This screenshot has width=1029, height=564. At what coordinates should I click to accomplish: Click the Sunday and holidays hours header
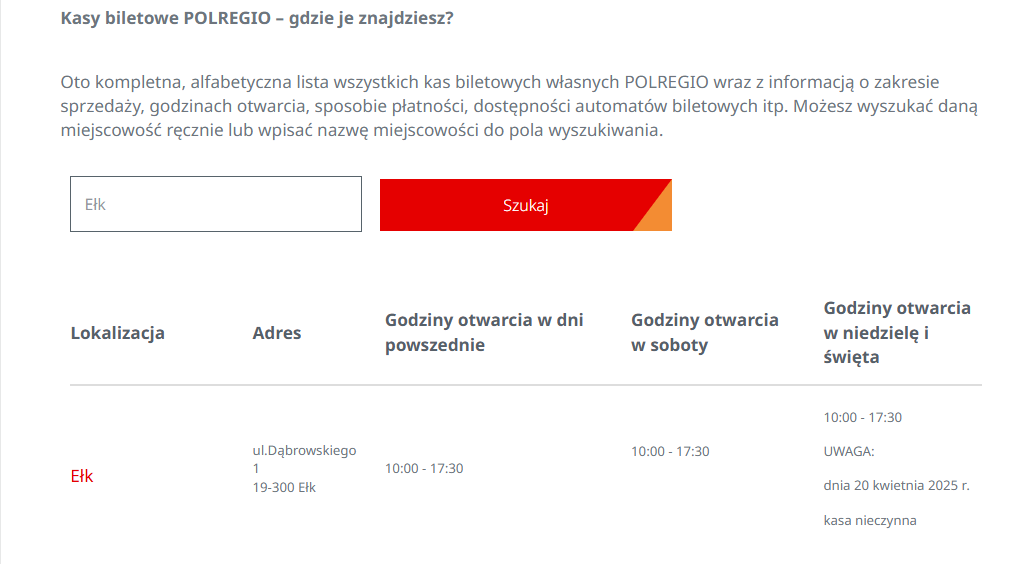[x=896, y=332]
